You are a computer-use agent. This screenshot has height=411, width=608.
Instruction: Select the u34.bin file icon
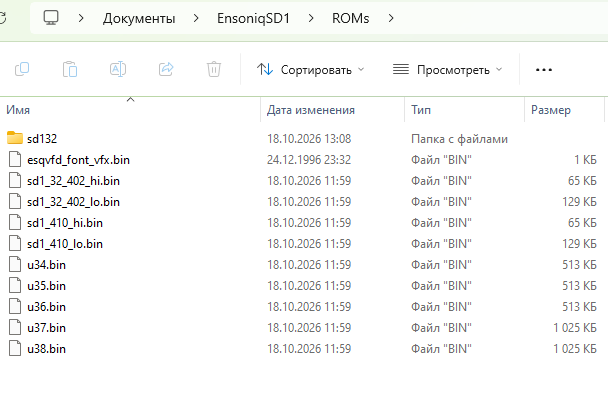point(15,264)
